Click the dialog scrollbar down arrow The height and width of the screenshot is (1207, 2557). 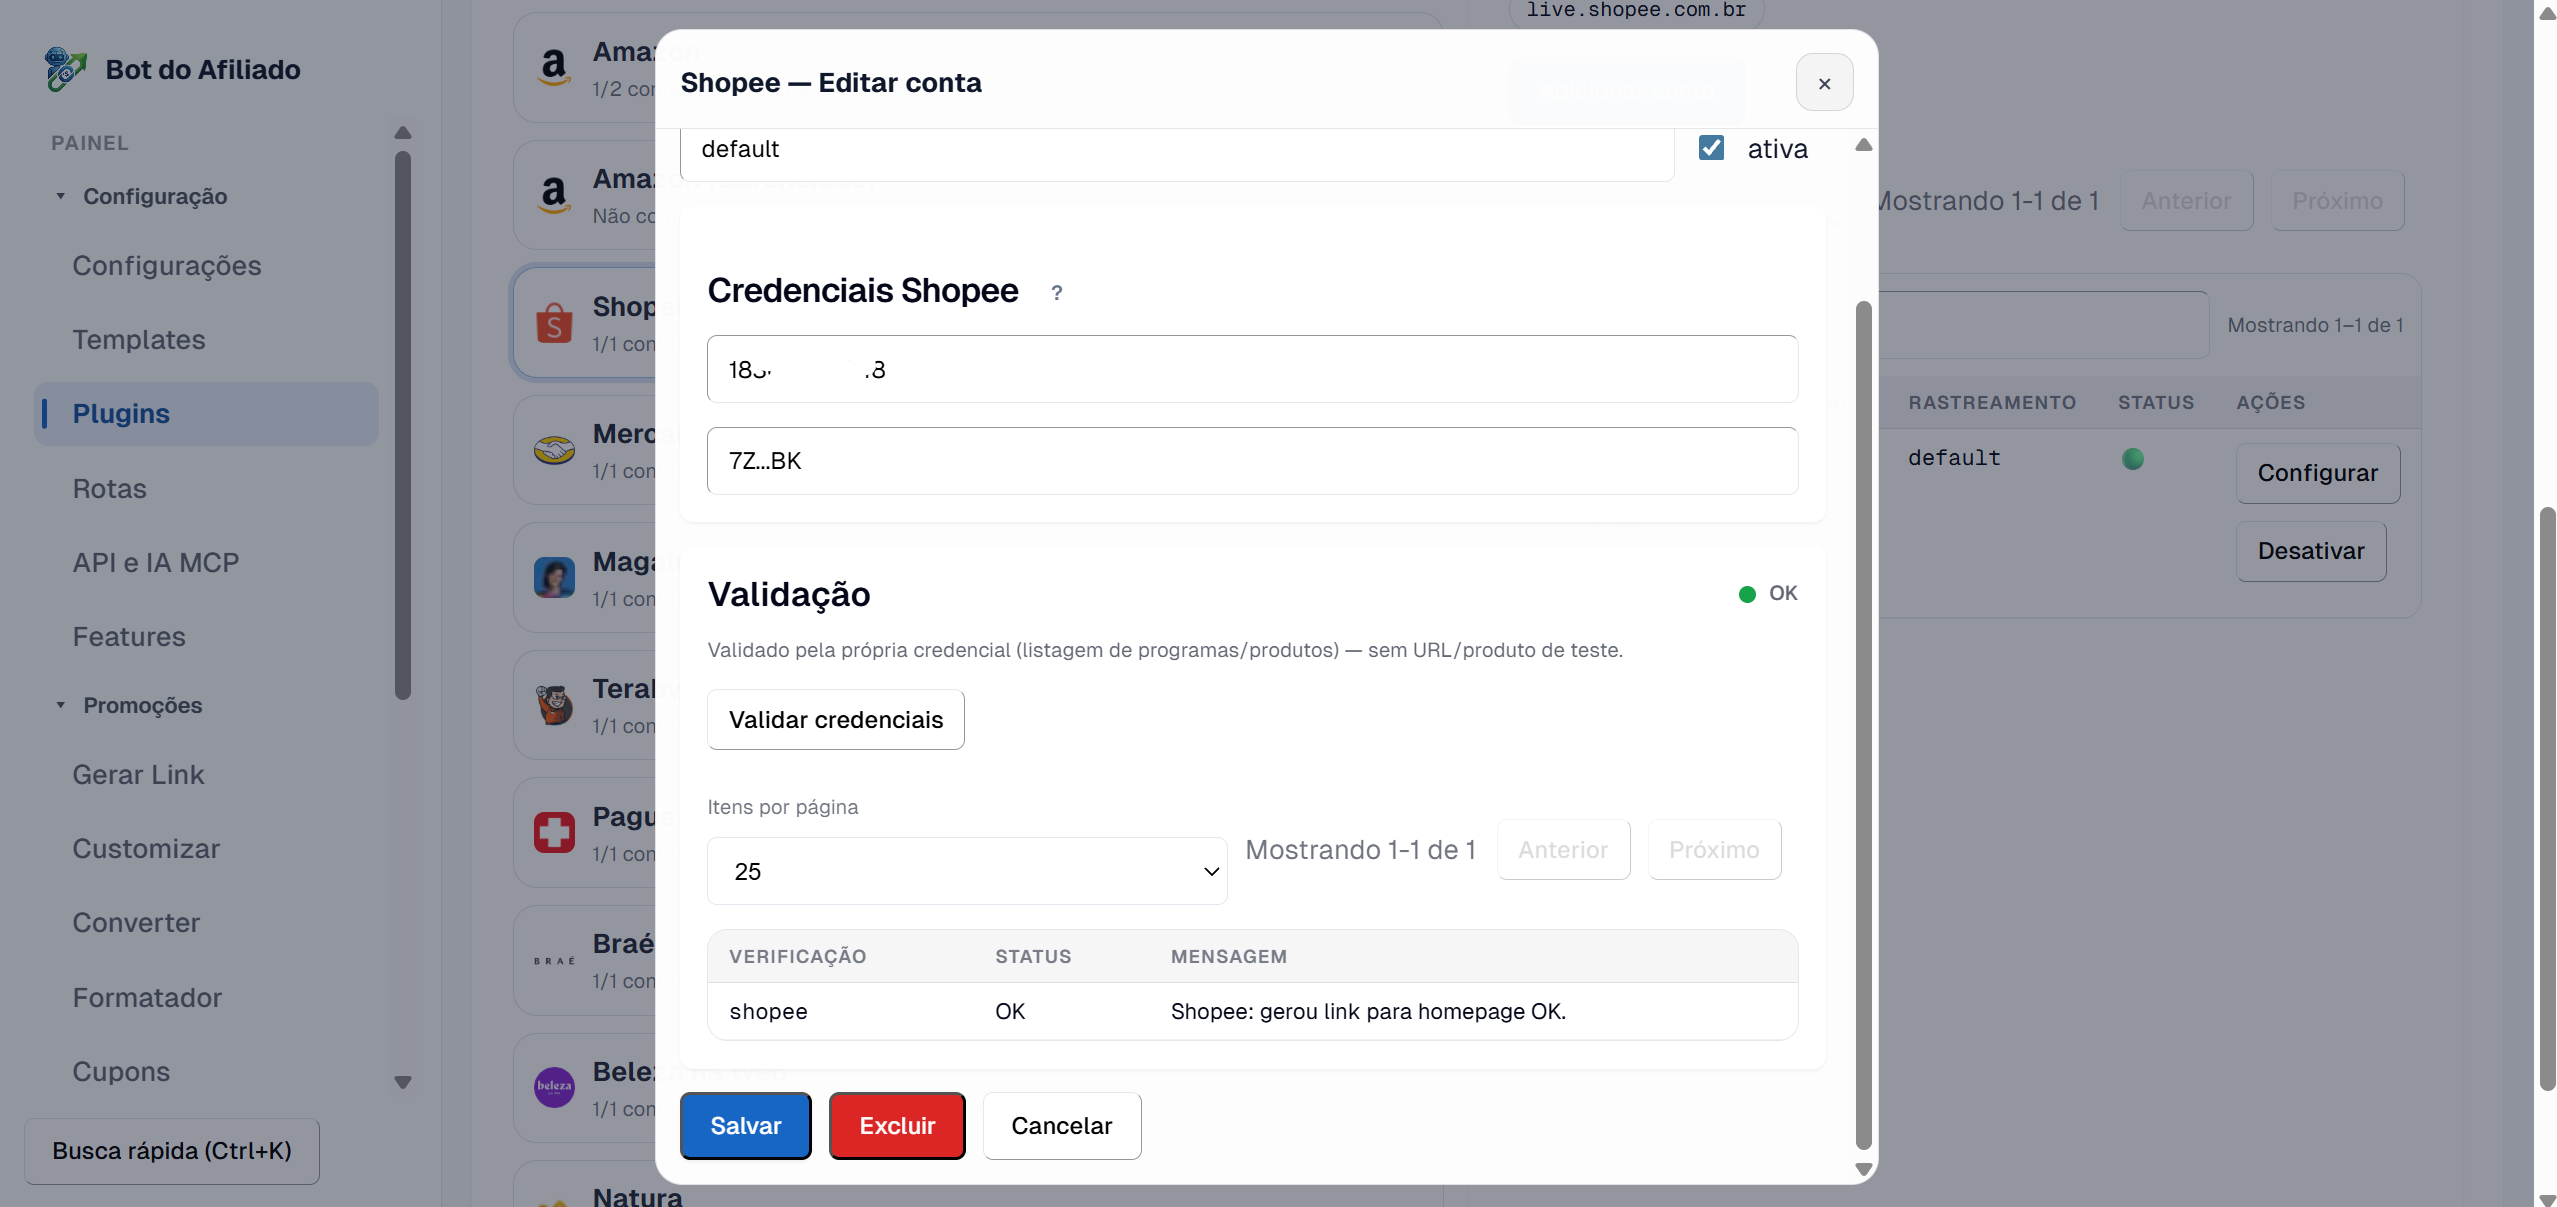(1863, 1169)
